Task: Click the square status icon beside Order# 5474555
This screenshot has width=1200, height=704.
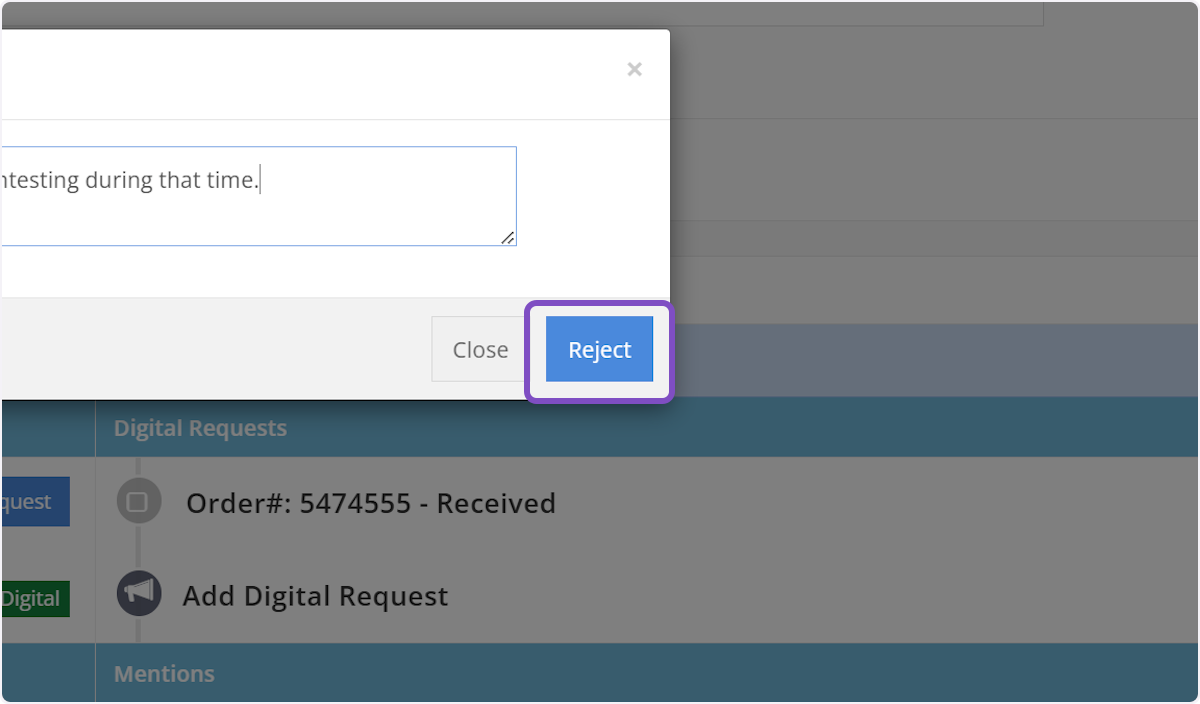Action: (x=138, y=502)
